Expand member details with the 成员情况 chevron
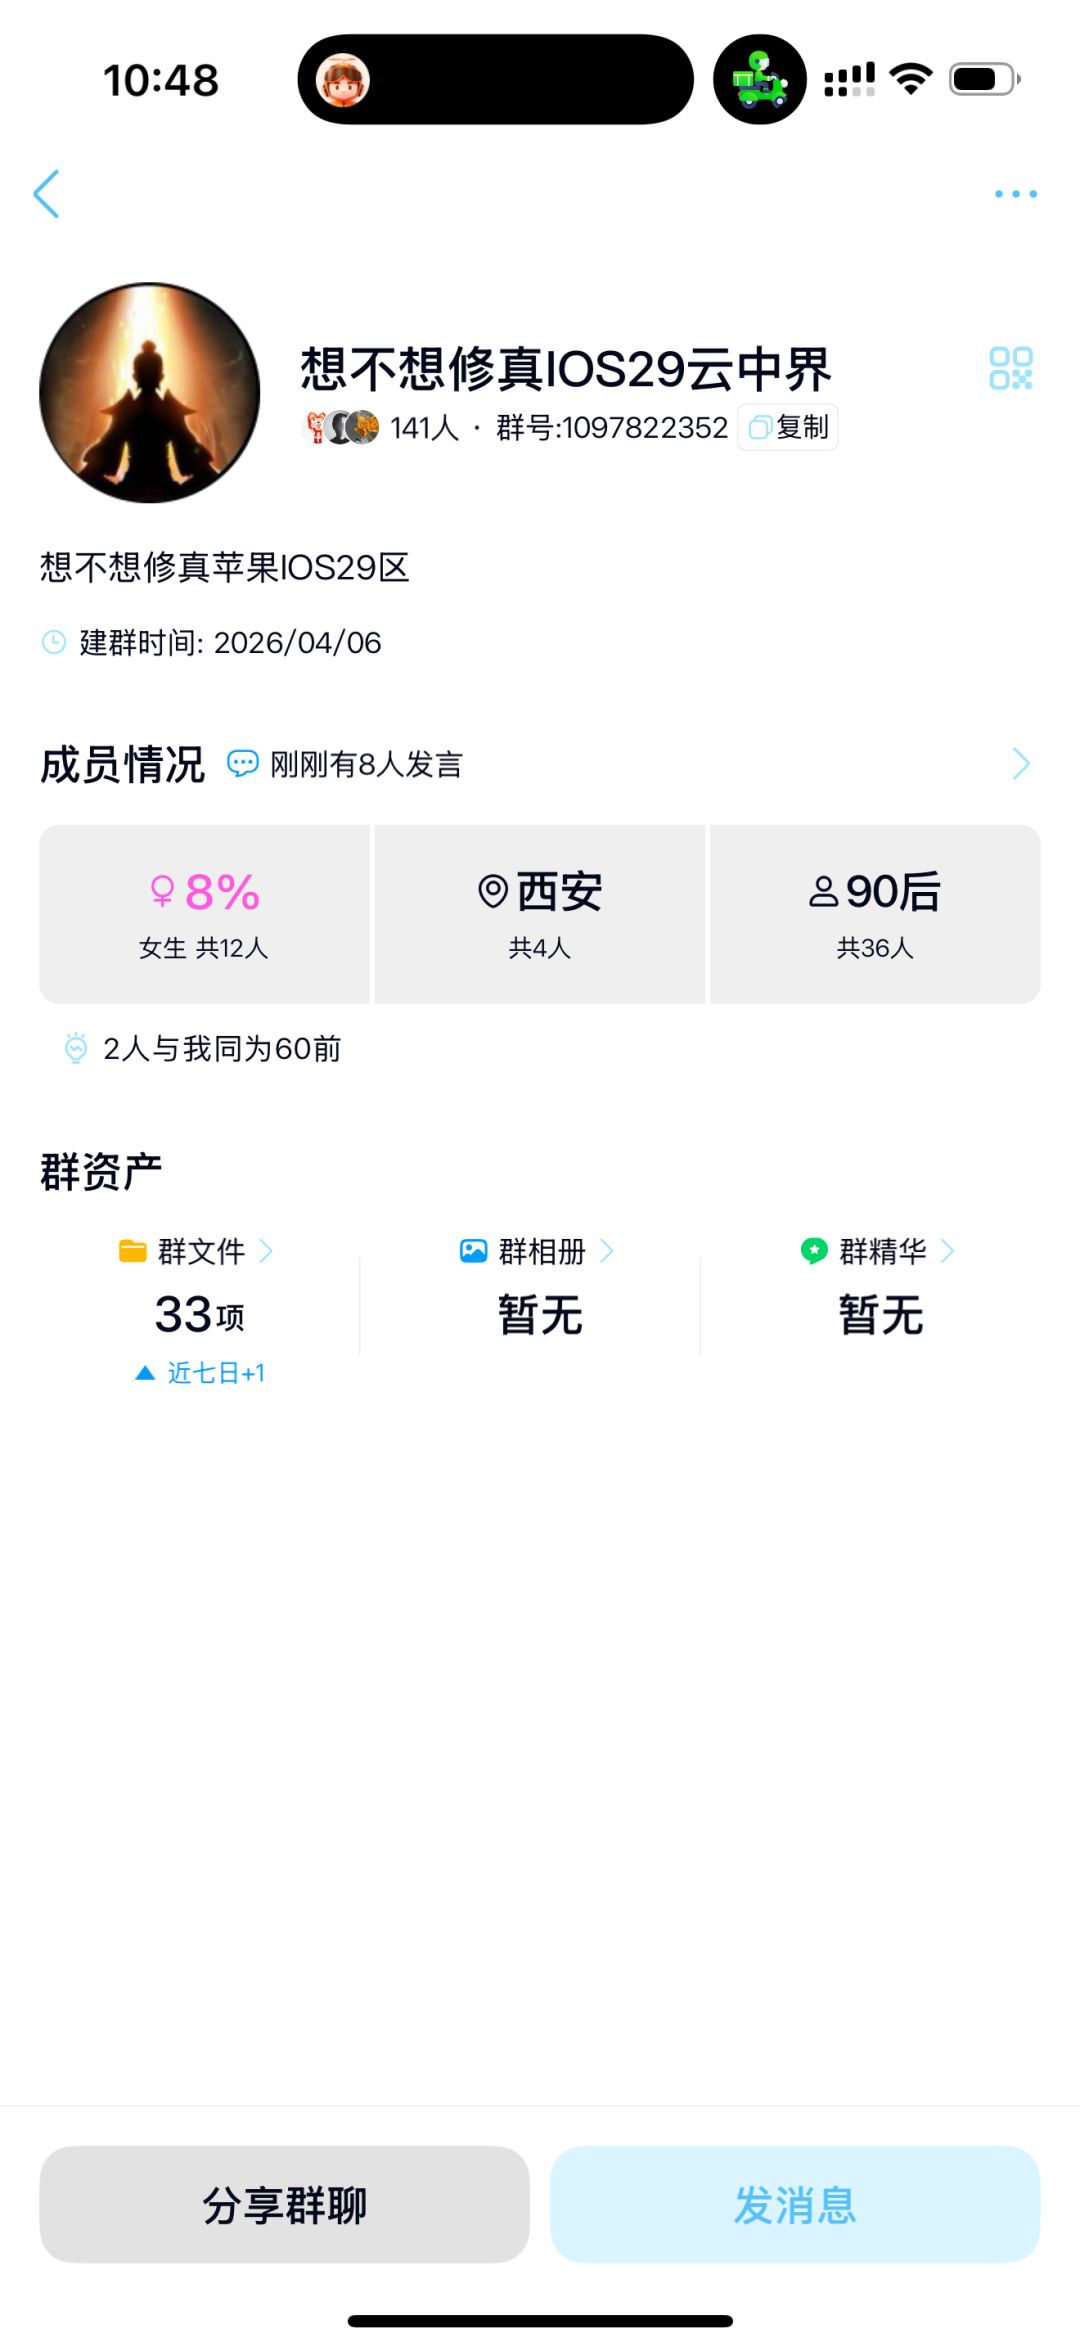 (x=1020, y=764)
